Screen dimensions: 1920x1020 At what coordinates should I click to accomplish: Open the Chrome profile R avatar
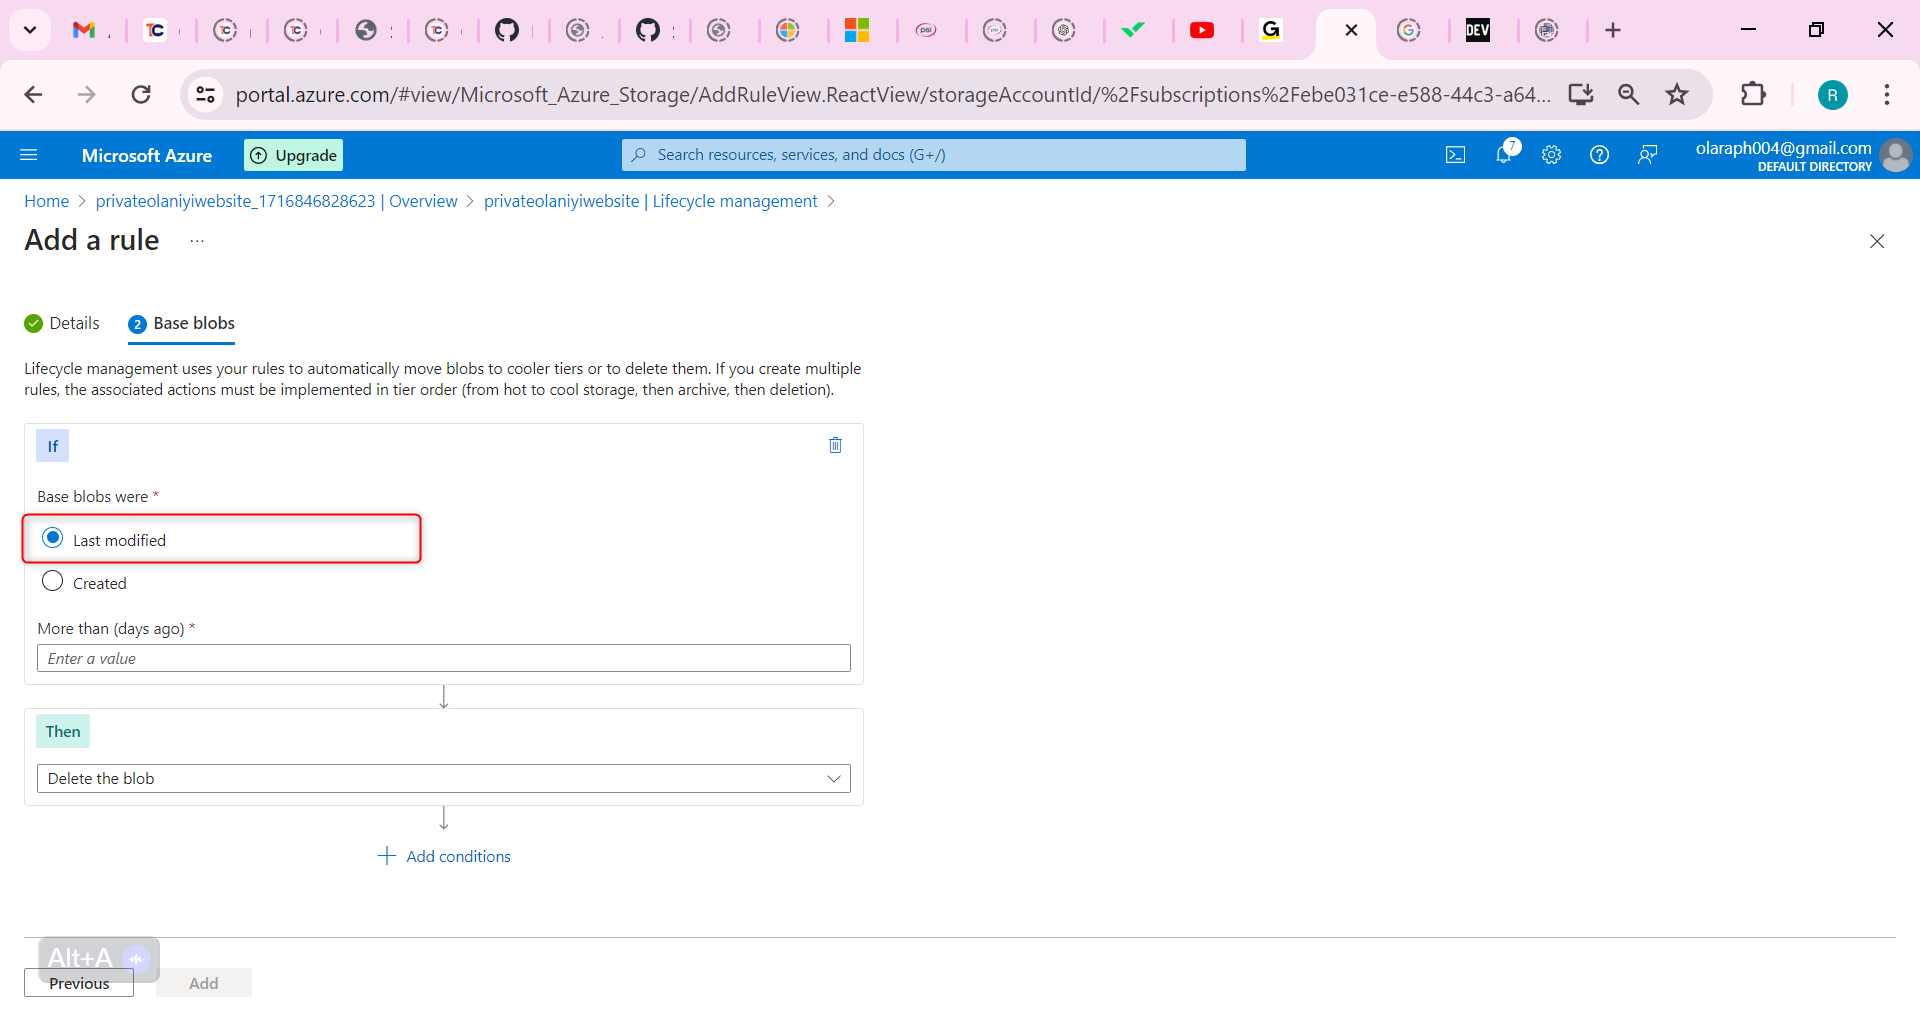pos(1832,95)
